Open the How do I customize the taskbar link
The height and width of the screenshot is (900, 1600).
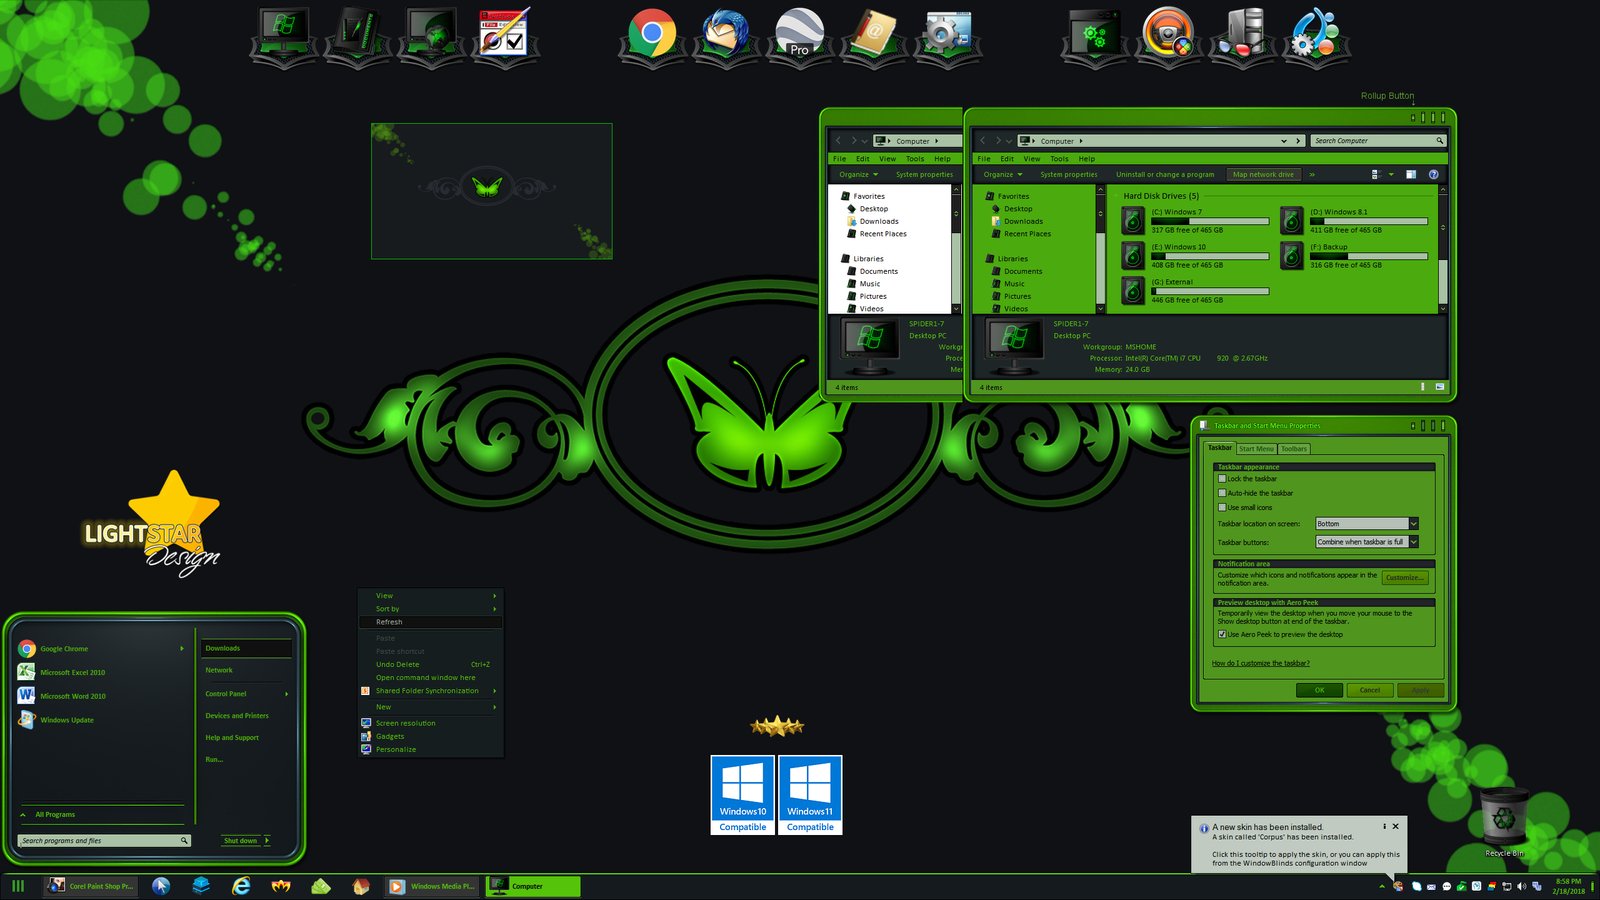tap(1260, 663)
